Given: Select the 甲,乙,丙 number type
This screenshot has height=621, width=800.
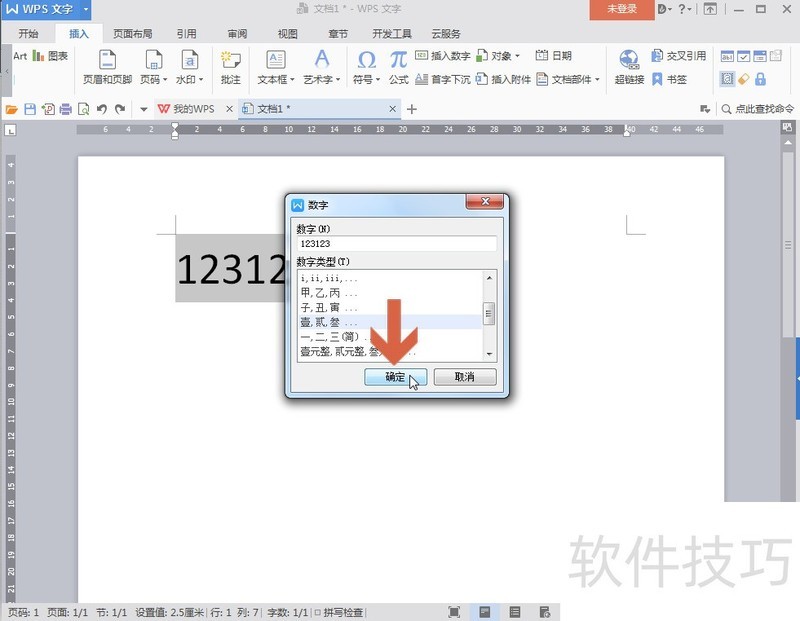Looking at the screenshot, I should [390, 293].
